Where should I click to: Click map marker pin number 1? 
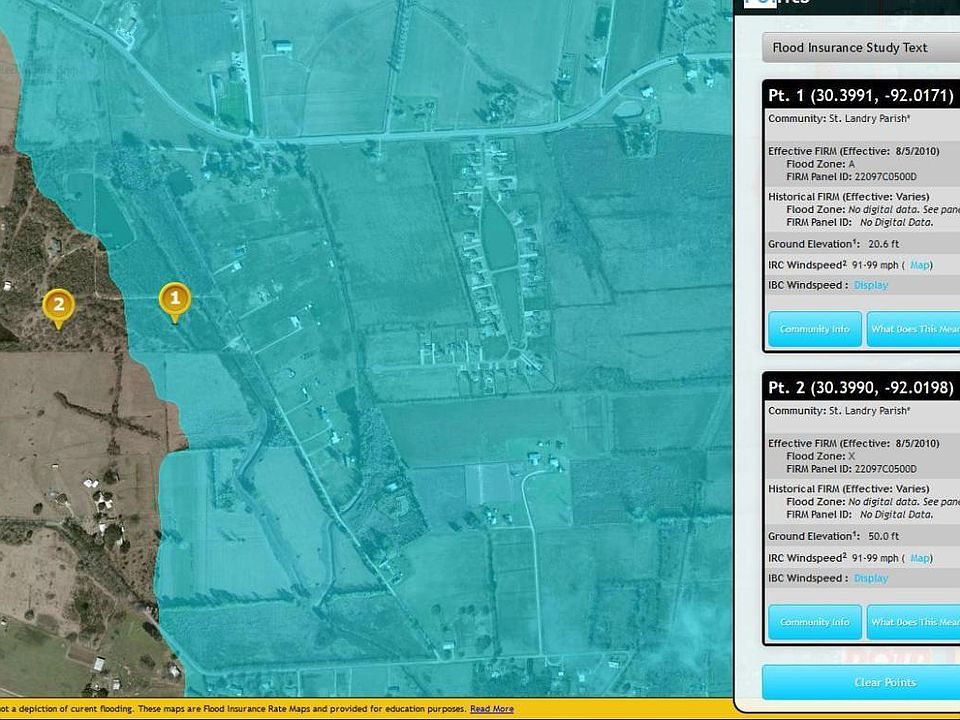click(174, 301)
